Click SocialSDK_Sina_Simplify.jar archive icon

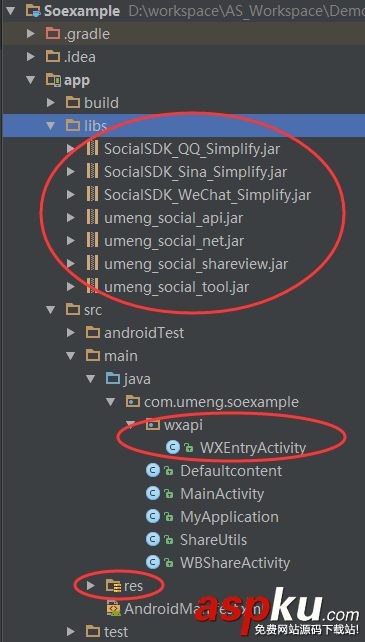(x=93, y=171)
